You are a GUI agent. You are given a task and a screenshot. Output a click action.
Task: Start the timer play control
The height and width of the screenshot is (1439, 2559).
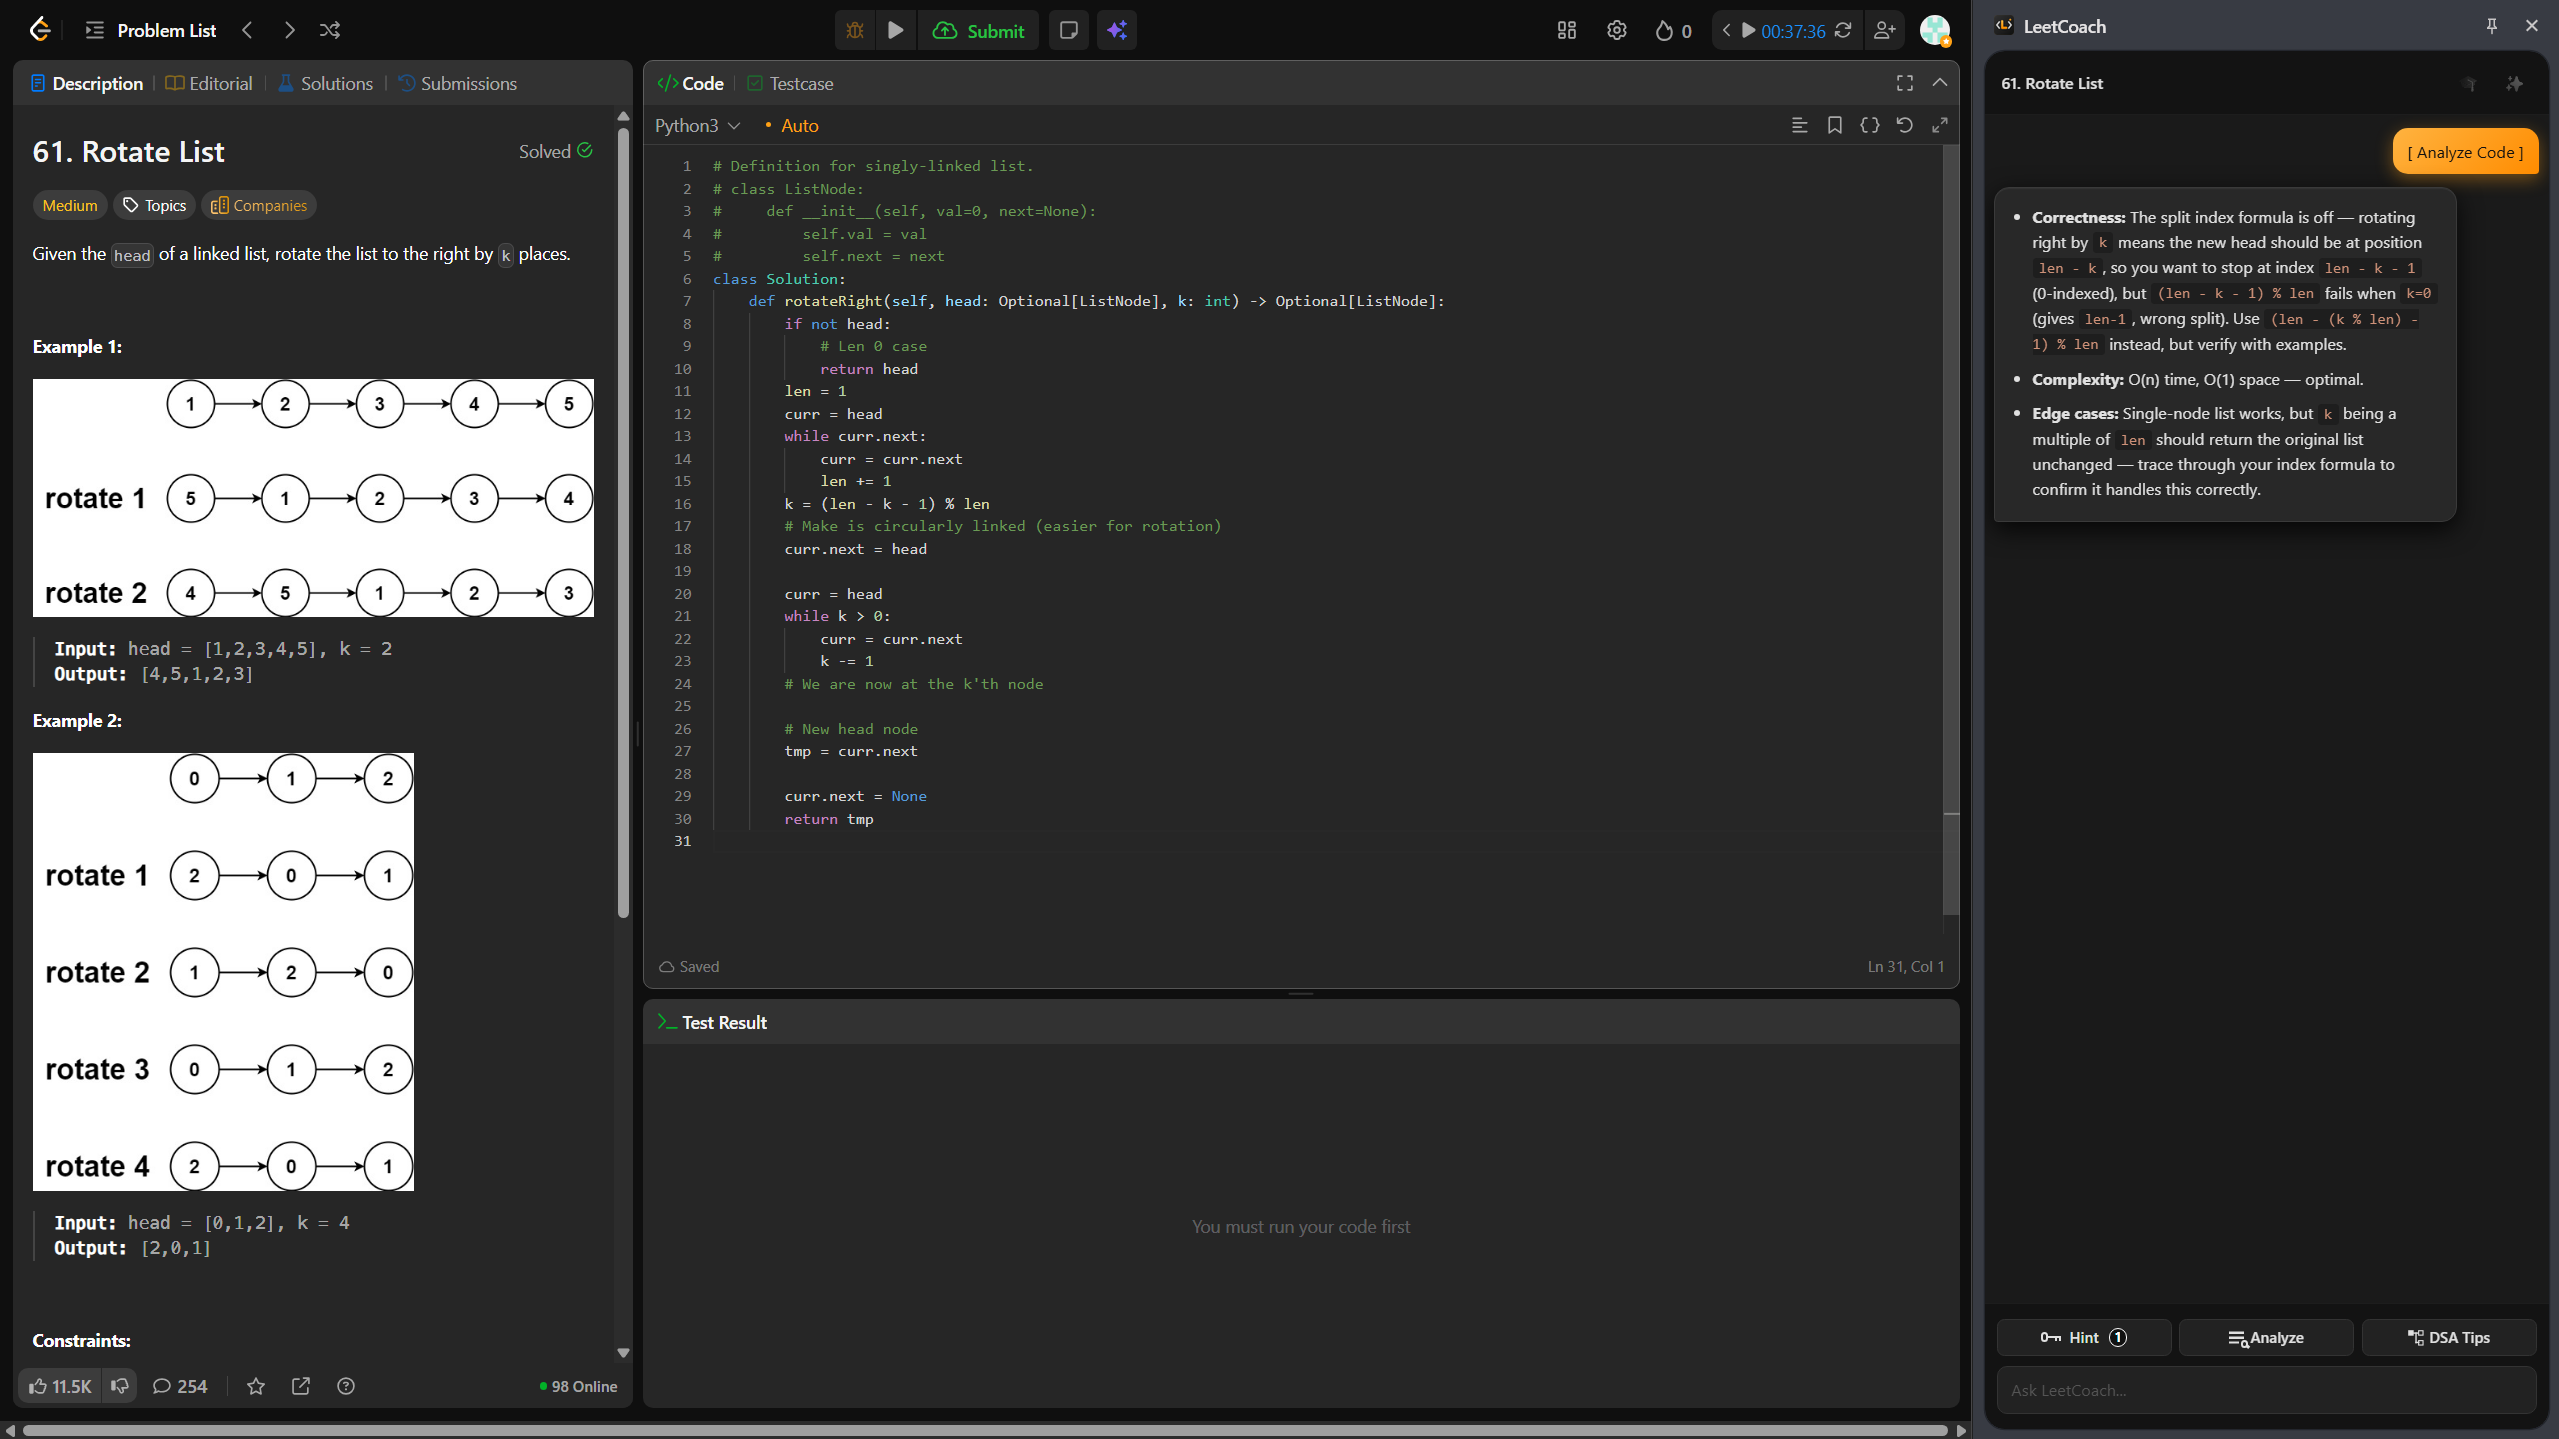pos(1748,30)
